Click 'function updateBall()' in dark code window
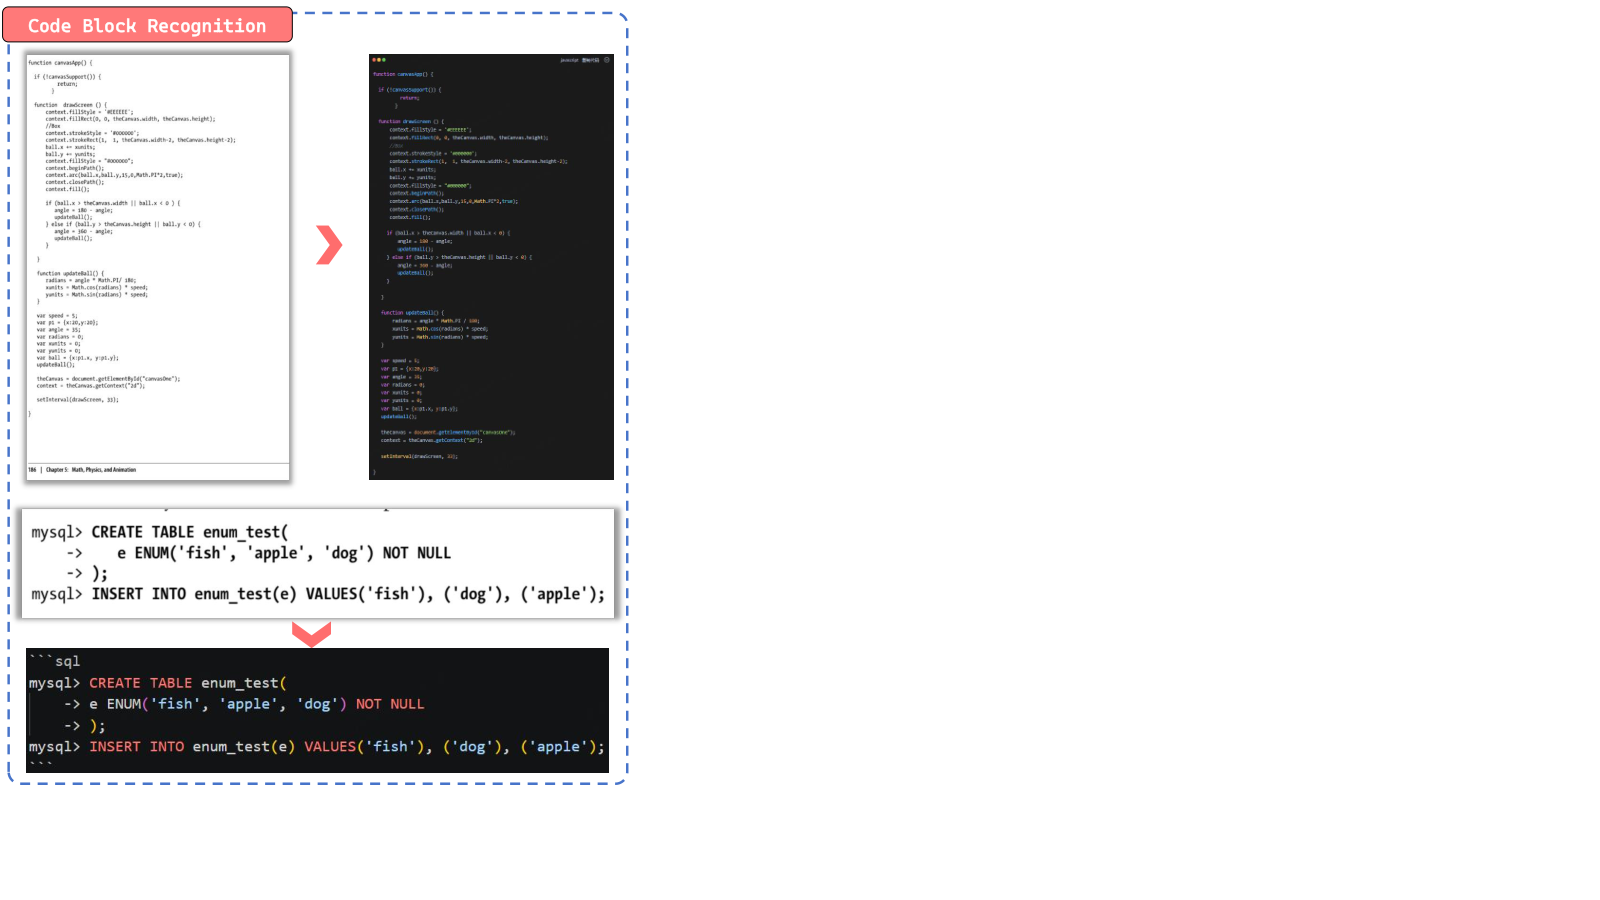 pos(412,313)
